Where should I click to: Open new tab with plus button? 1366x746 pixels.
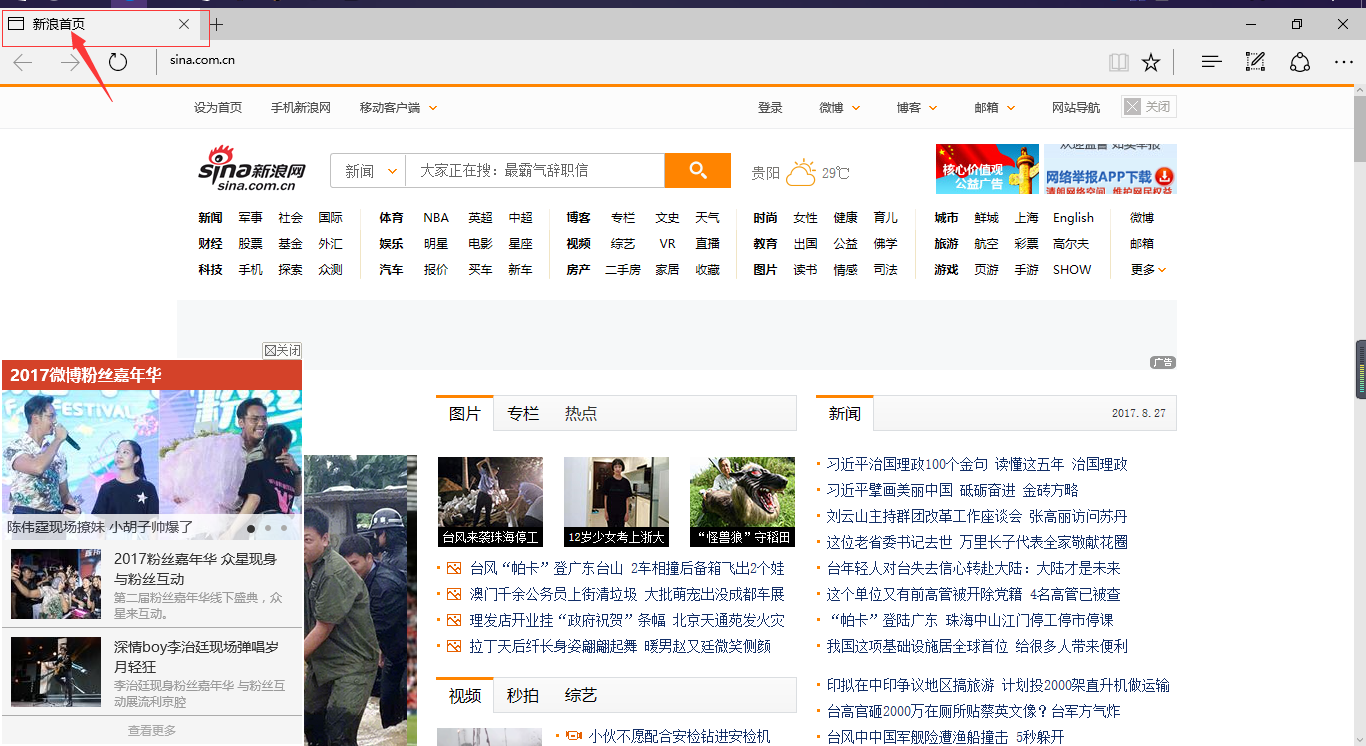pos(216,24)
